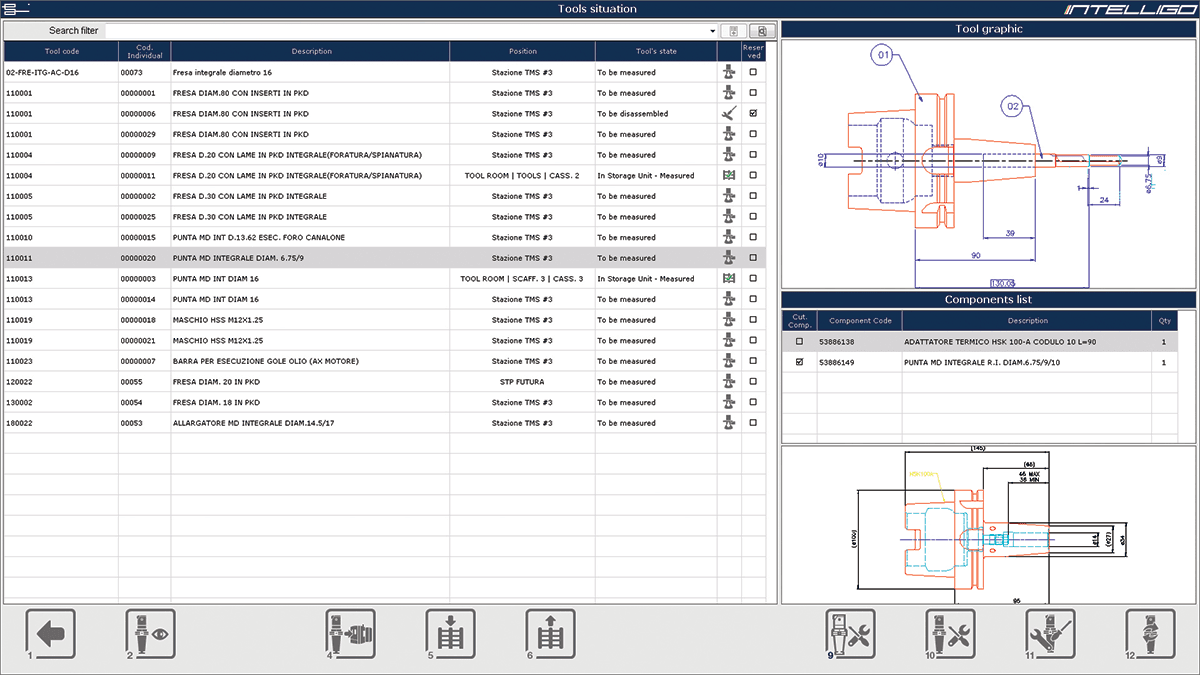Click the tool maintenance icon numbered 9
1200x675 pixels.
850,634
